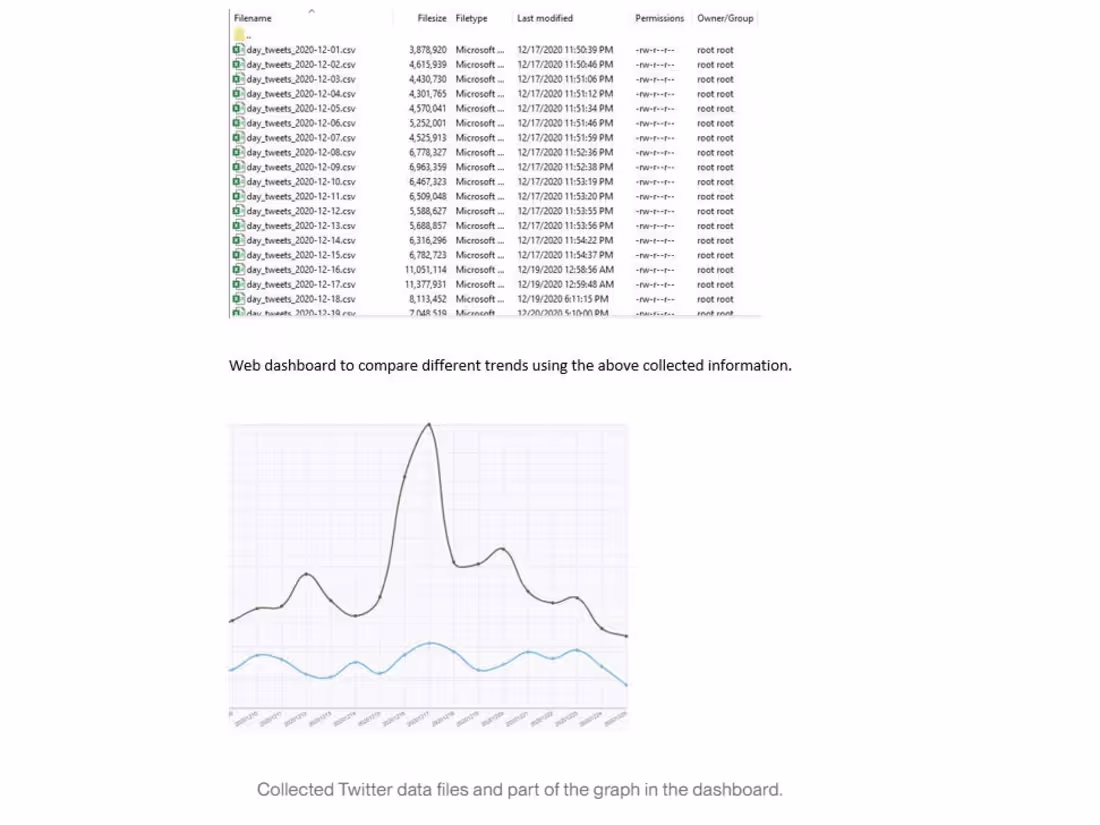Sort files by the Filesize column header
Viewport: 1100px width, 825px height.
pos(431,18)
